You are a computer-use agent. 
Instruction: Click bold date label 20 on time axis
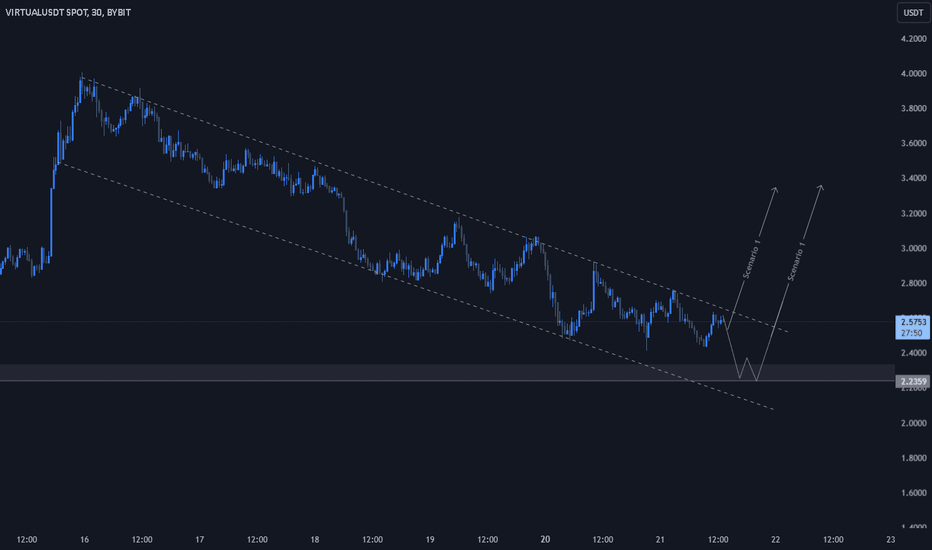(x=545, y=540)
